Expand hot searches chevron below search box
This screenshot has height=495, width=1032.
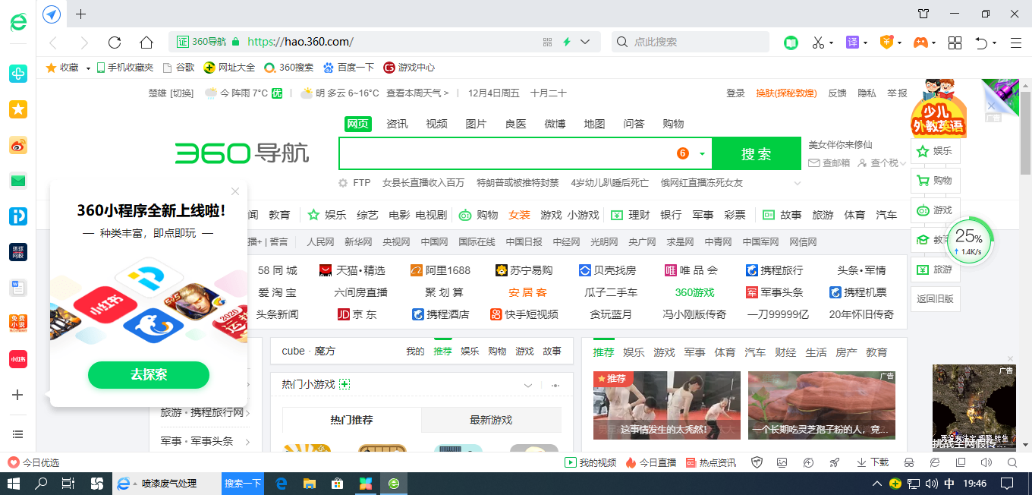pos(798,183)
